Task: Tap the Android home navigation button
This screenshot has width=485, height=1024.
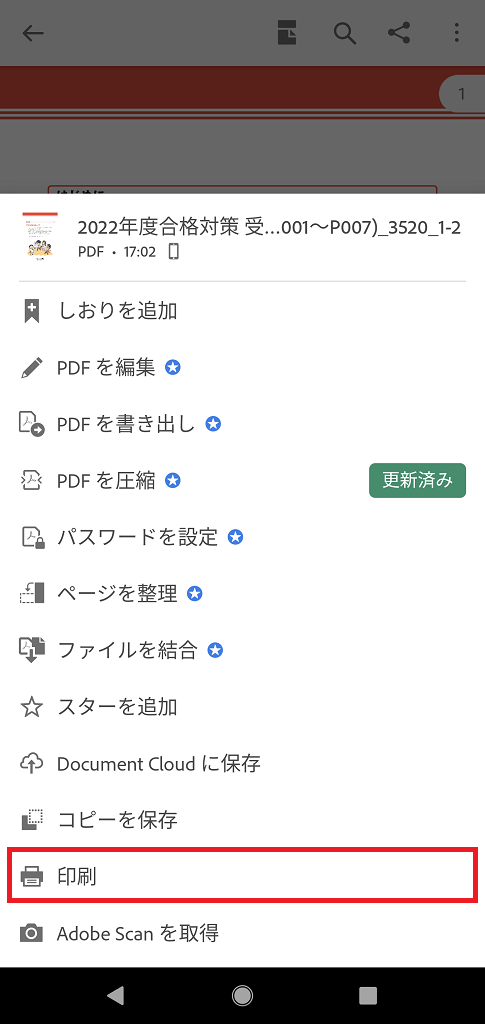Action: coord(242,995)
